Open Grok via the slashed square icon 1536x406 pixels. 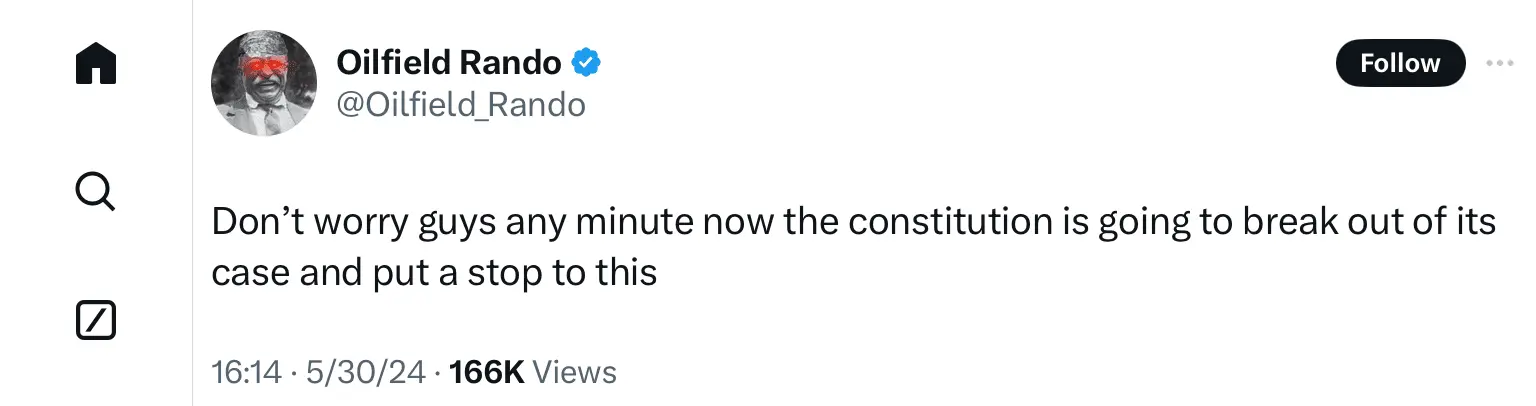tap(96, 320)
